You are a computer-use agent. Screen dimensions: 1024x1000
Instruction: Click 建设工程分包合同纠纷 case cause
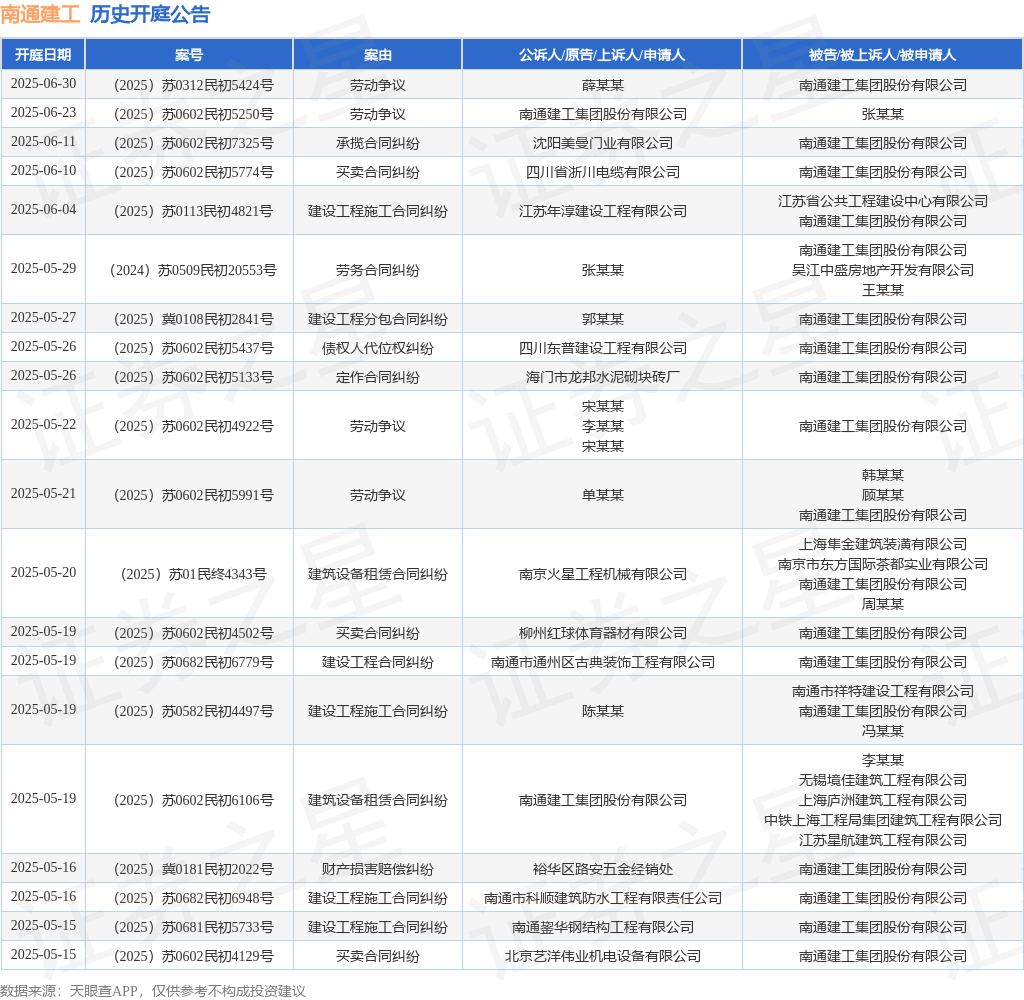coord(377,319)
